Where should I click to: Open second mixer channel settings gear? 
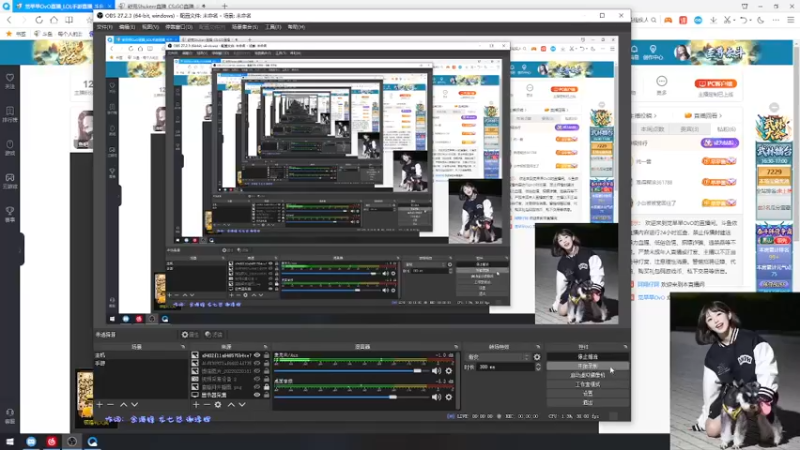click(x=448, y=397)
